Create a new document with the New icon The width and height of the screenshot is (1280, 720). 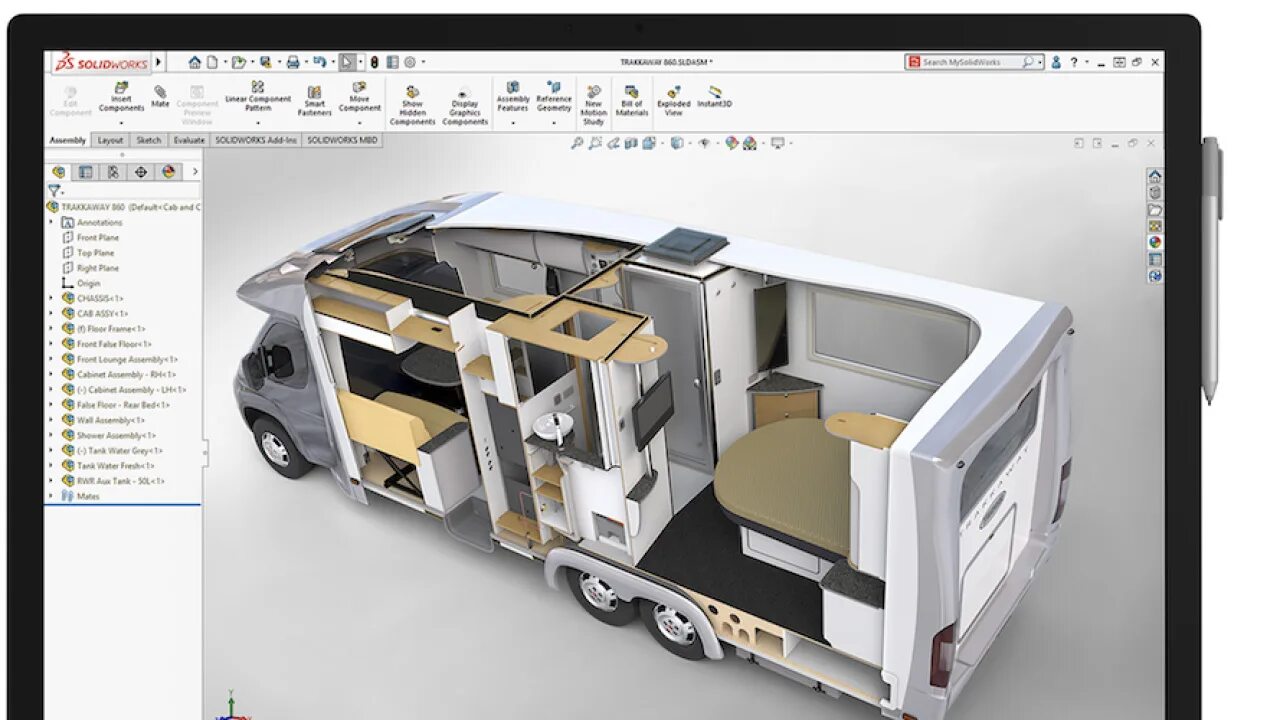pos(212,62)
